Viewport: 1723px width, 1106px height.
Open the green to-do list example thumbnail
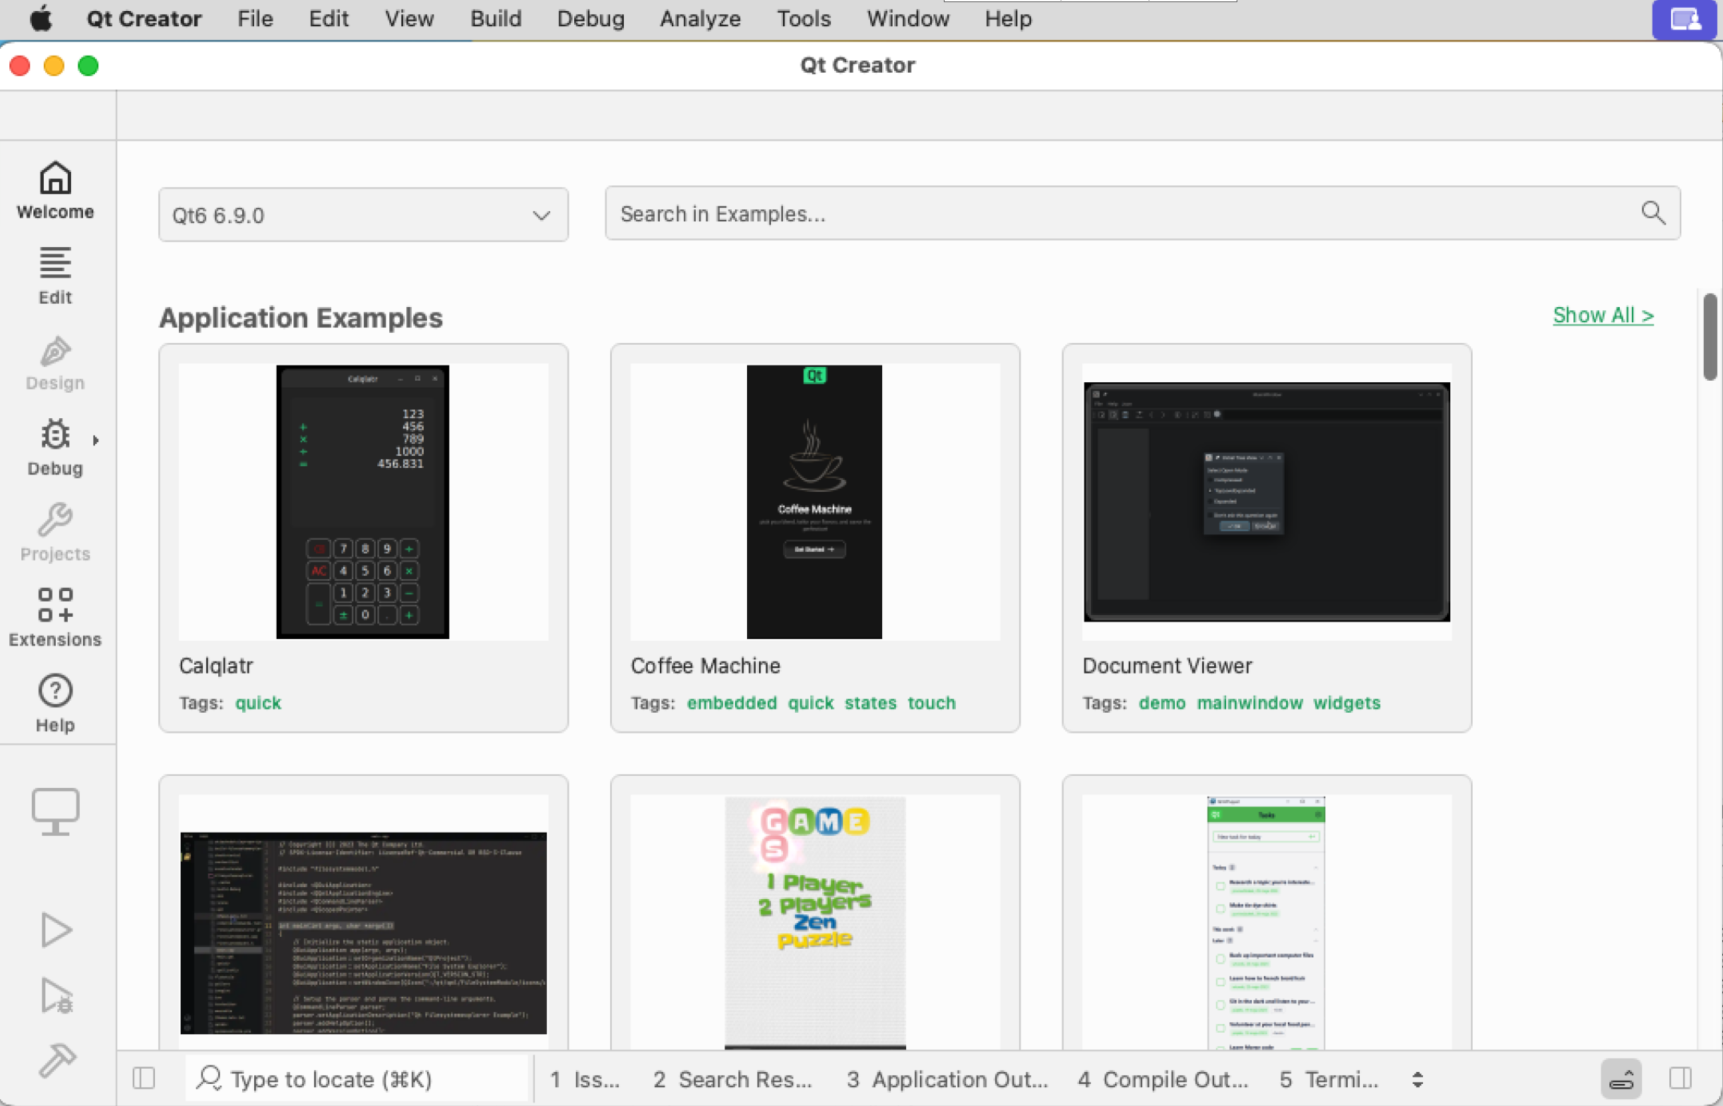(1267, 922)
